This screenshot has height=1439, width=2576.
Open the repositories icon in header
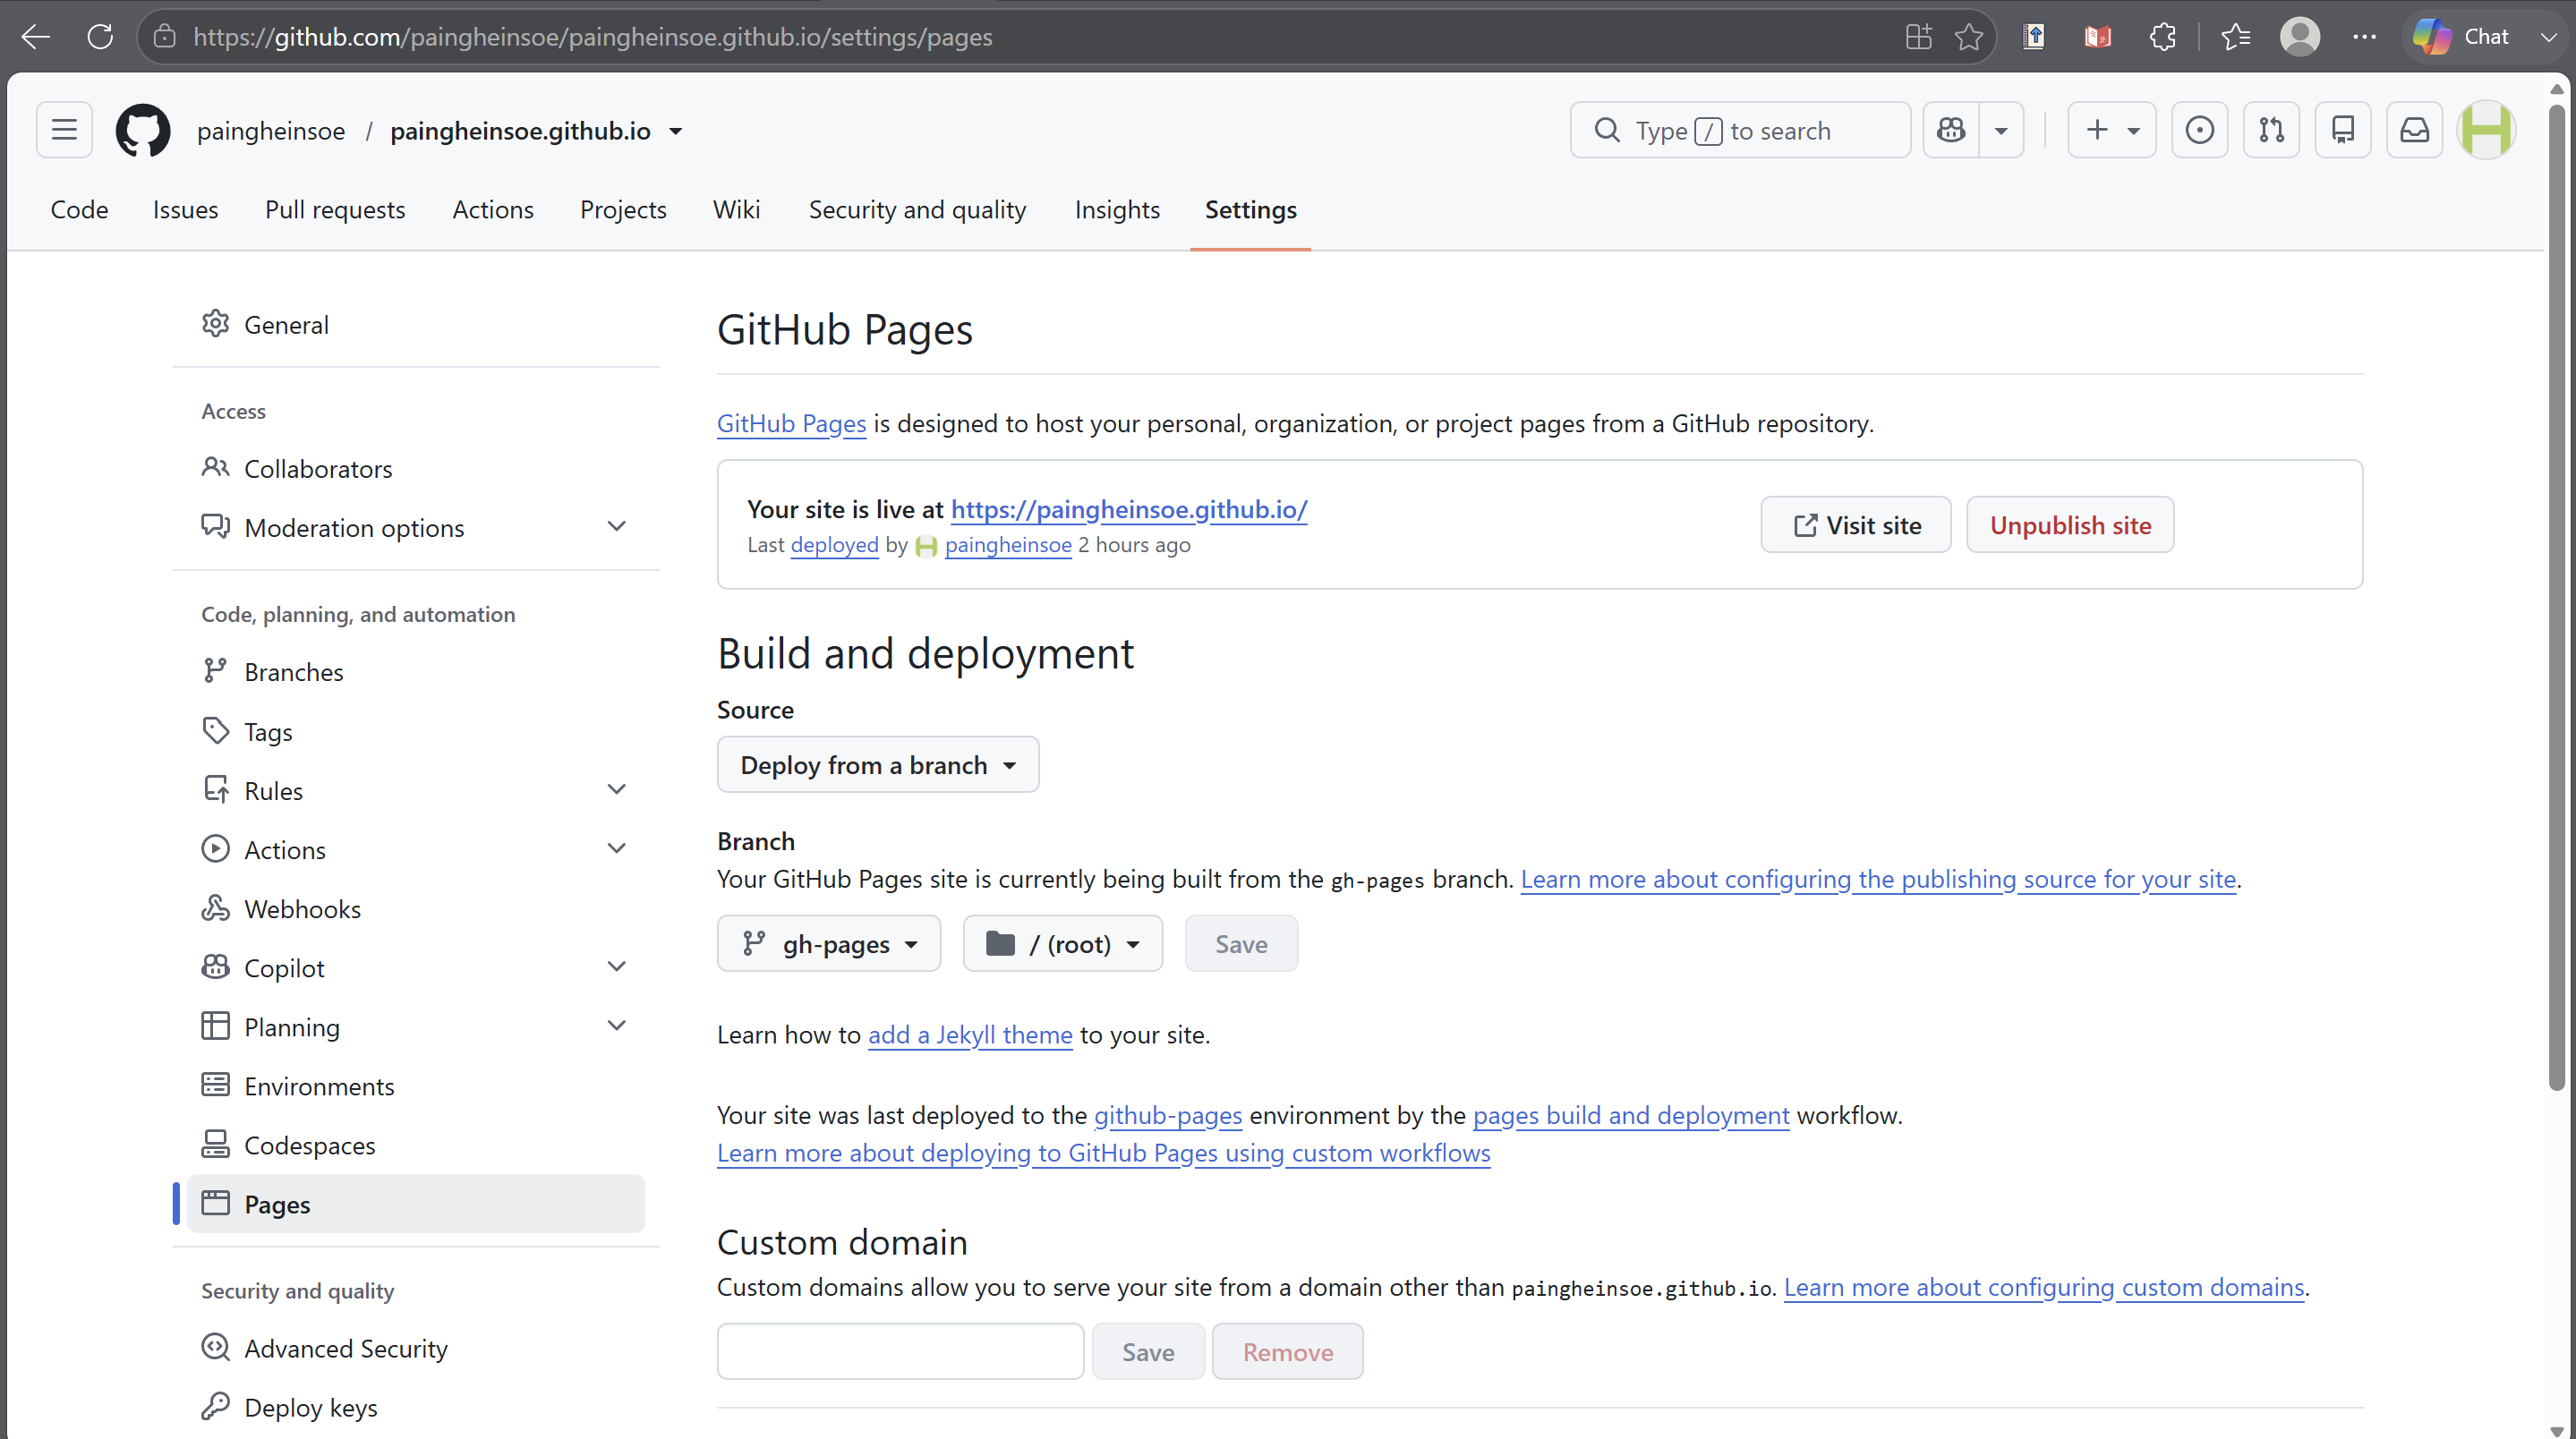(x=2343, y=130)
